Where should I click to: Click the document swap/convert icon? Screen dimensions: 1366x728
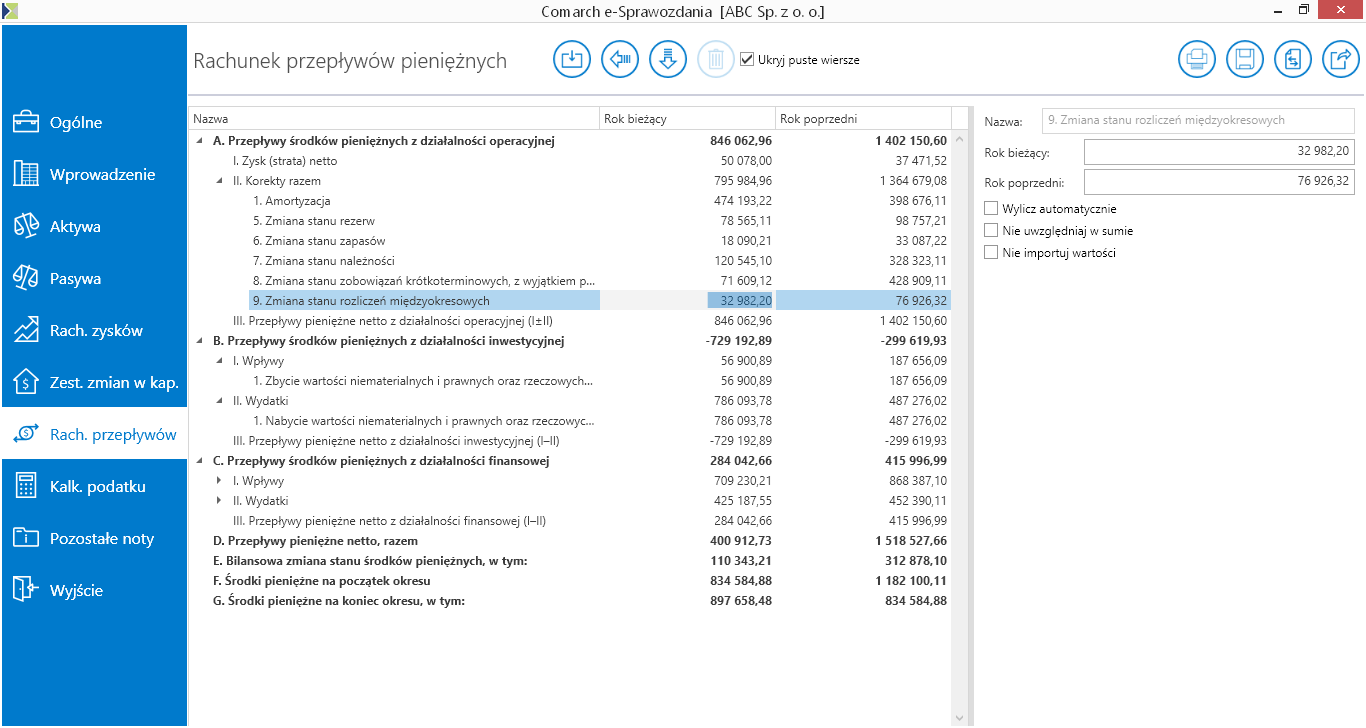1293,60
